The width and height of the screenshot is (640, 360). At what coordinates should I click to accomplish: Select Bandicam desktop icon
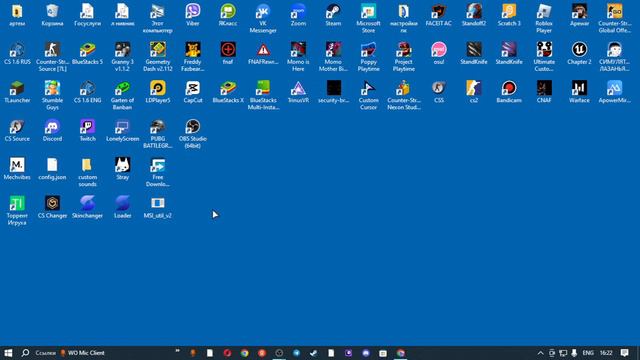click(509, 91)
